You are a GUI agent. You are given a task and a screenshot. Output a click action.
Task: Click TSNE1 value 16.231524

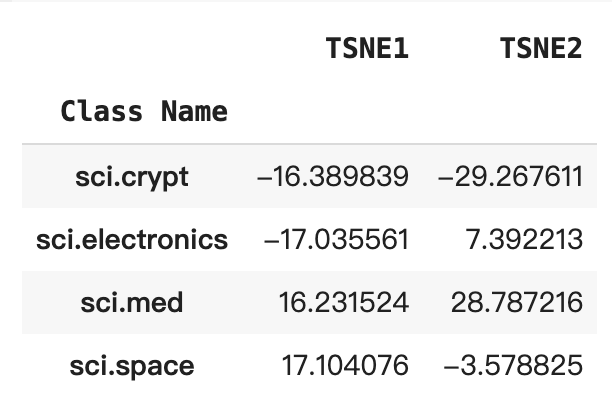[x=344, y=302]
